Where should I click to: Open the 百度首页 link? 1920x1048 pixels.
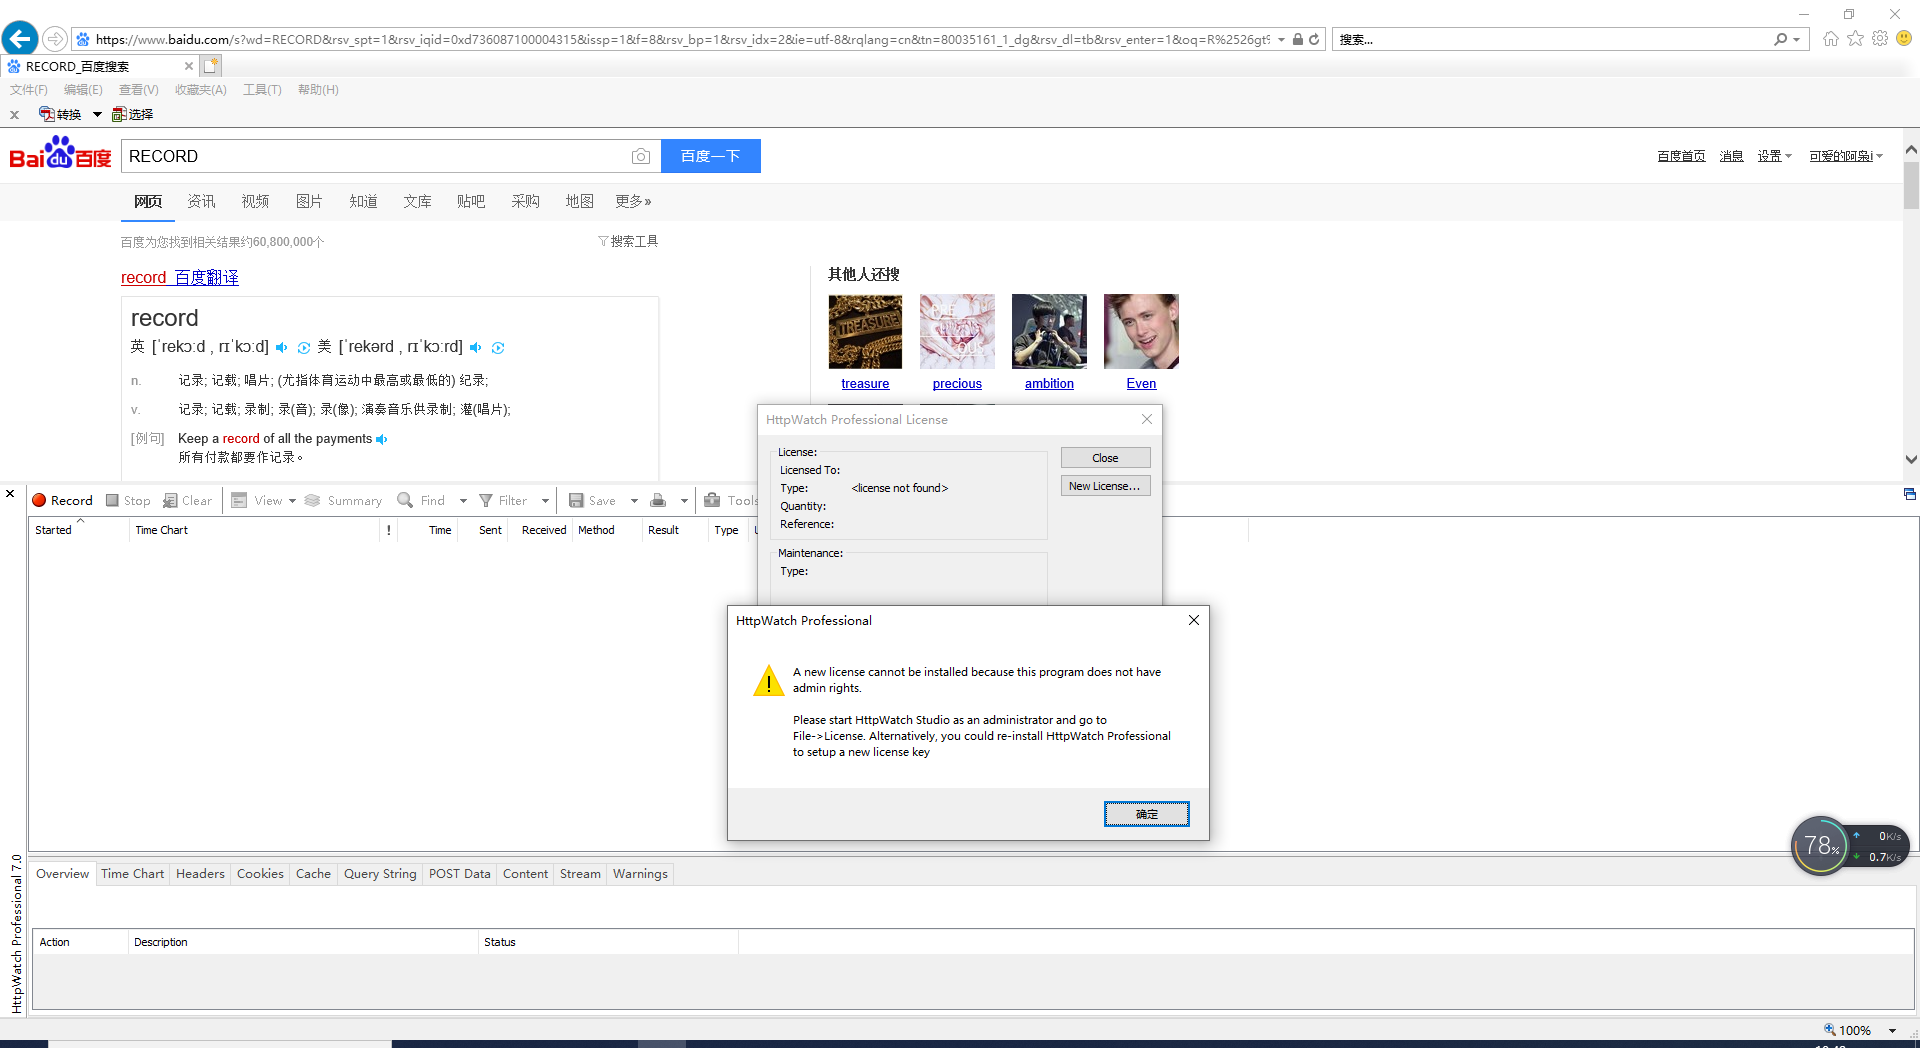coord(1681,156)
